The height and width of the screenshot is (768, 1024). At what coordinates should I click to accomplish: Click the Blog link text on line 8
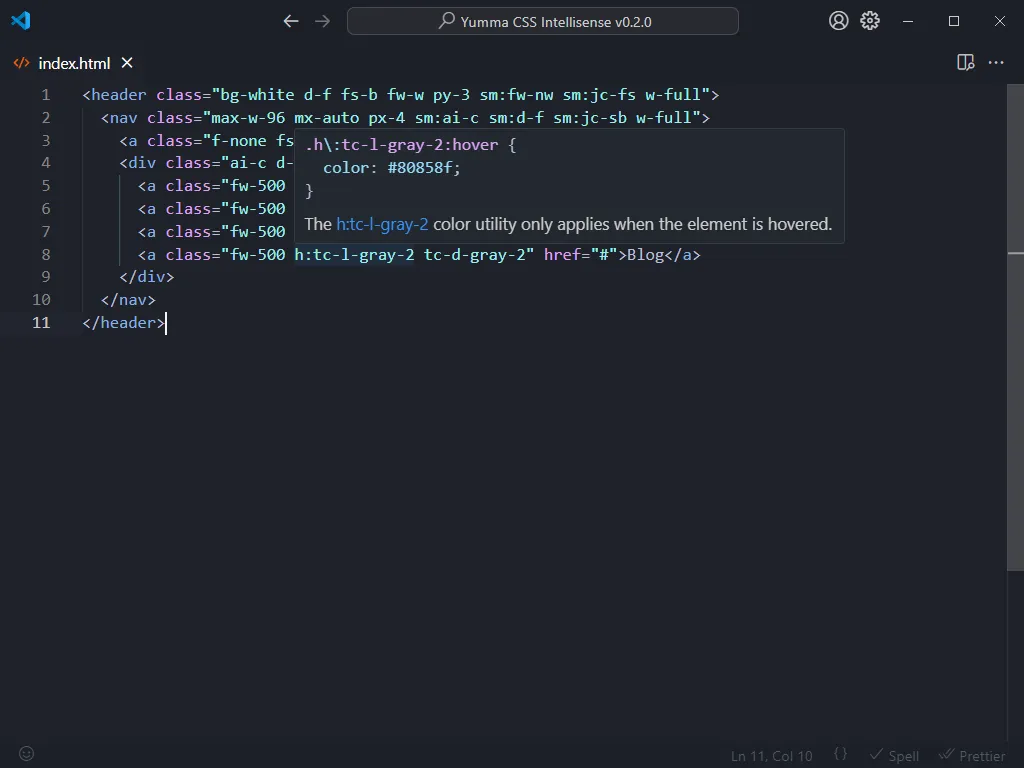click(645, 255)
